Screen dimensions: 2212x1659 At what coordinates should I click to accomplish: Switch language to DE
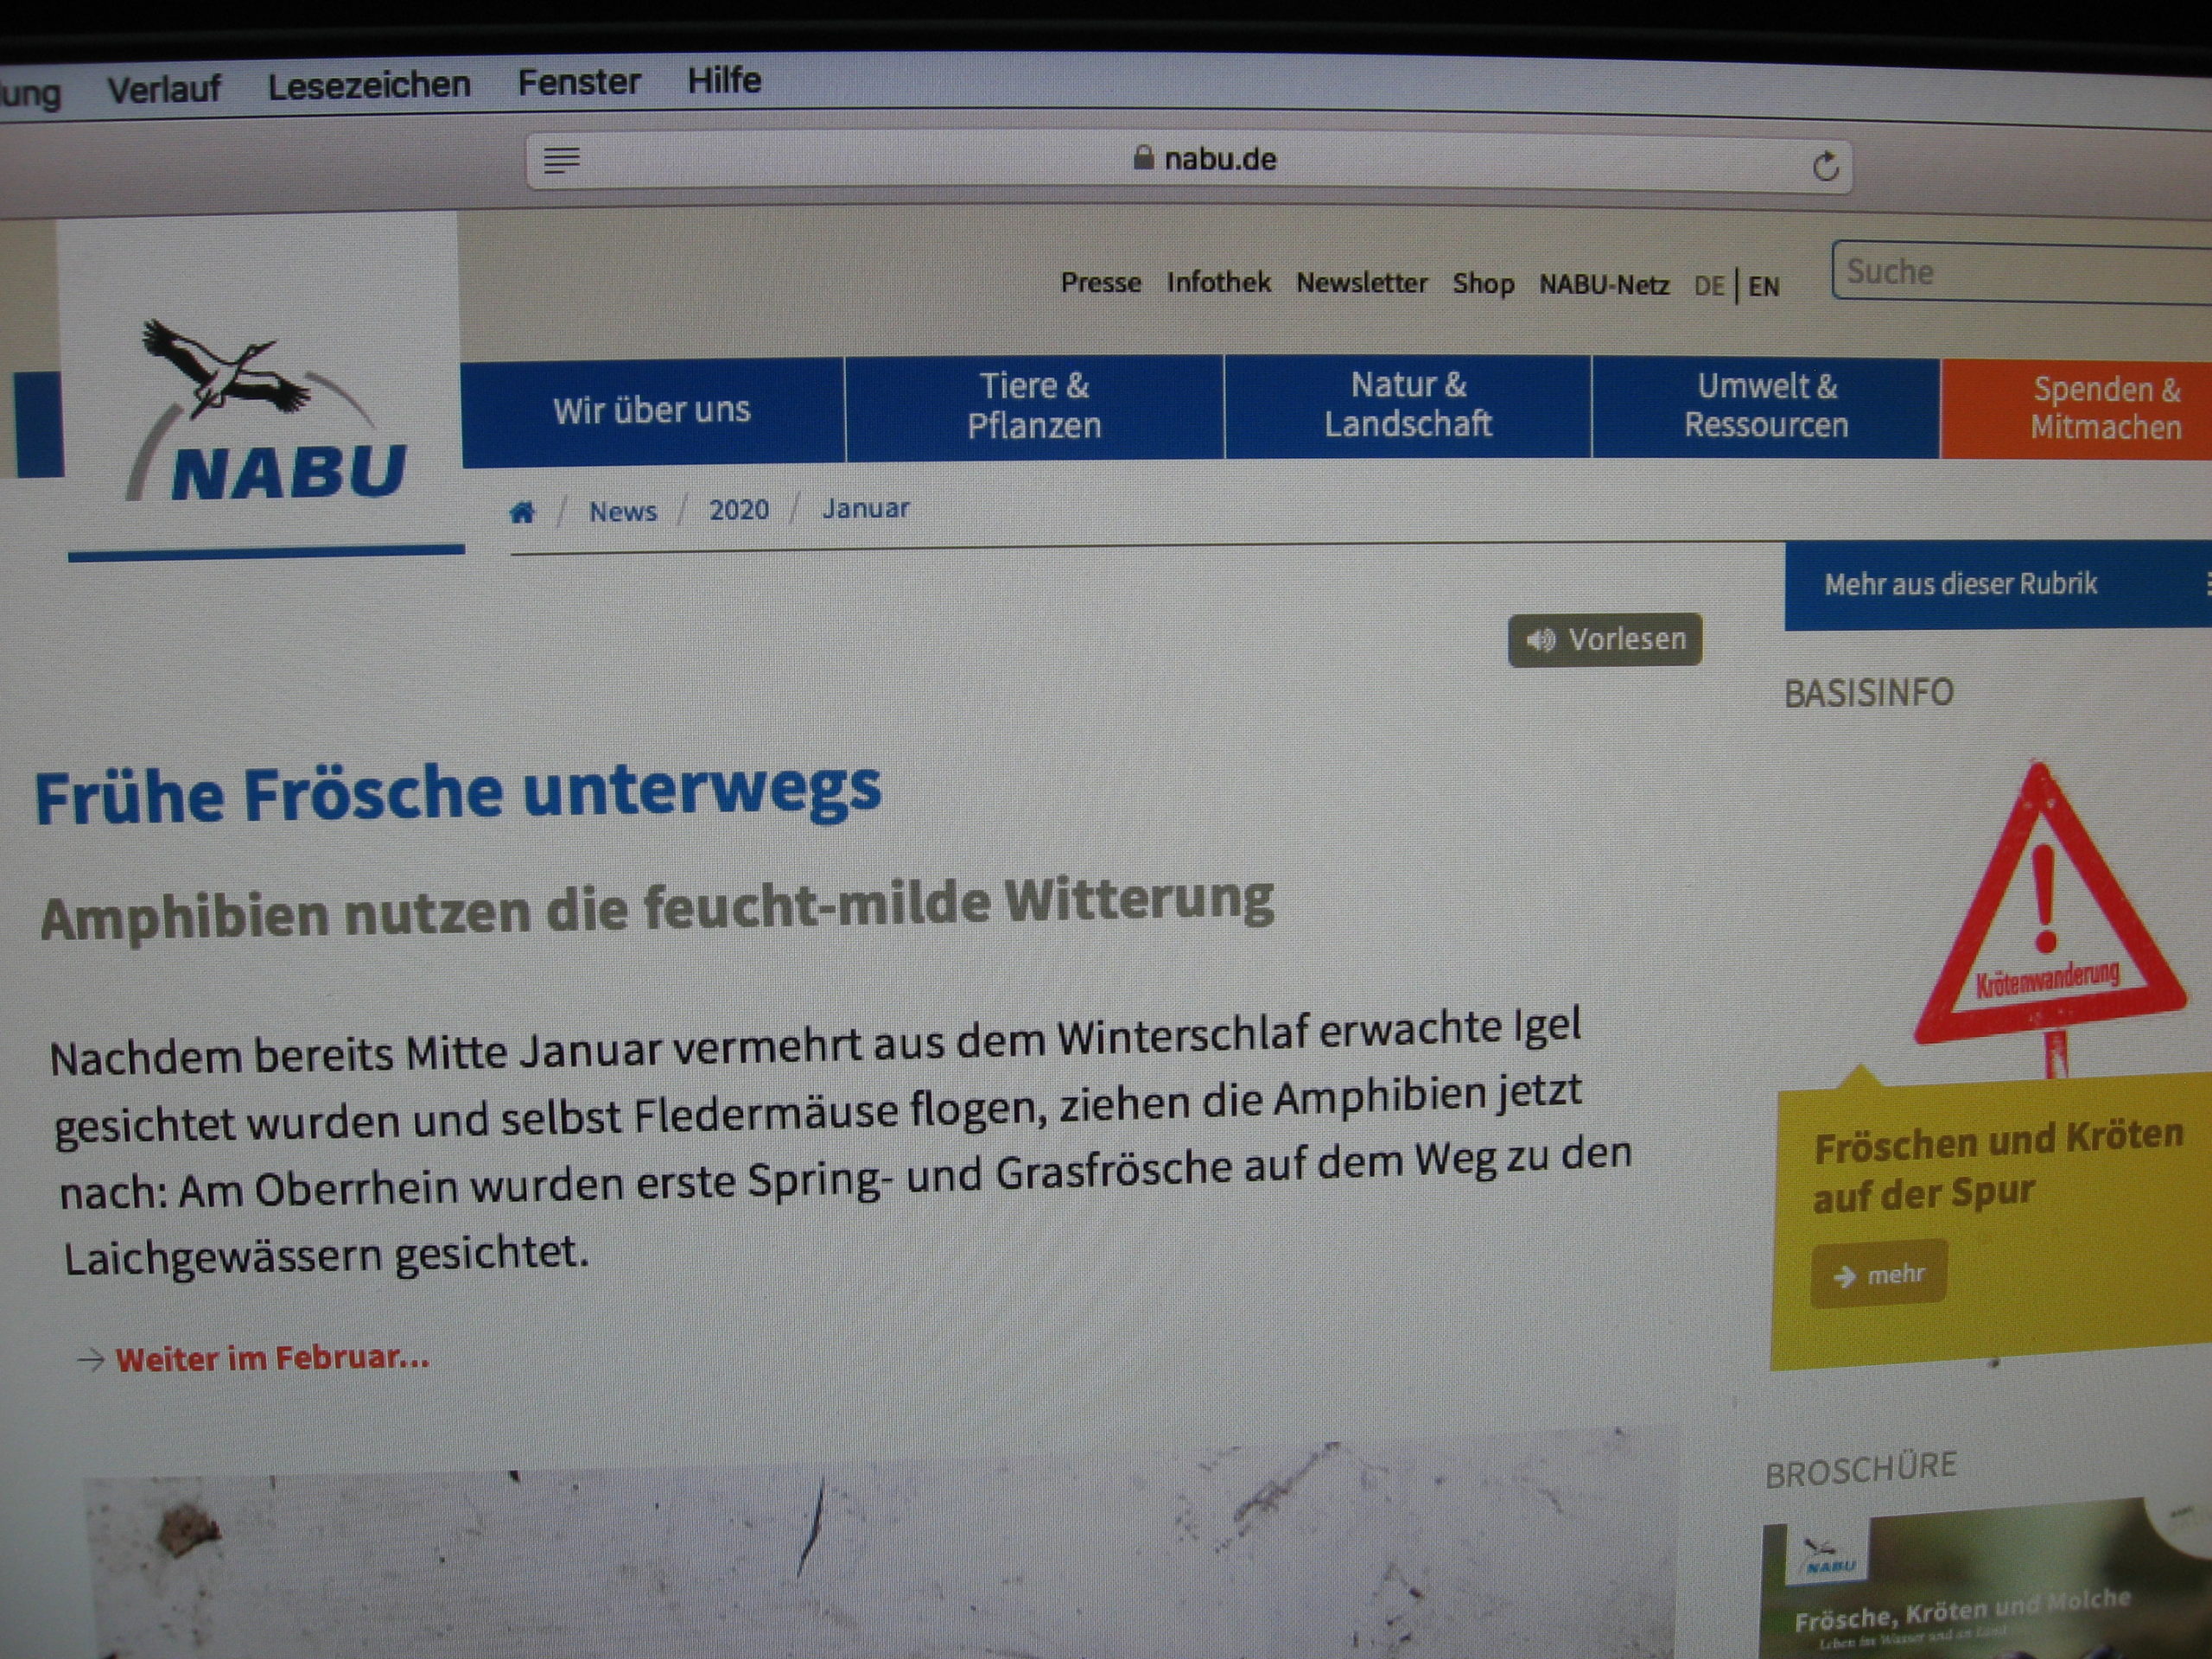1709,287
